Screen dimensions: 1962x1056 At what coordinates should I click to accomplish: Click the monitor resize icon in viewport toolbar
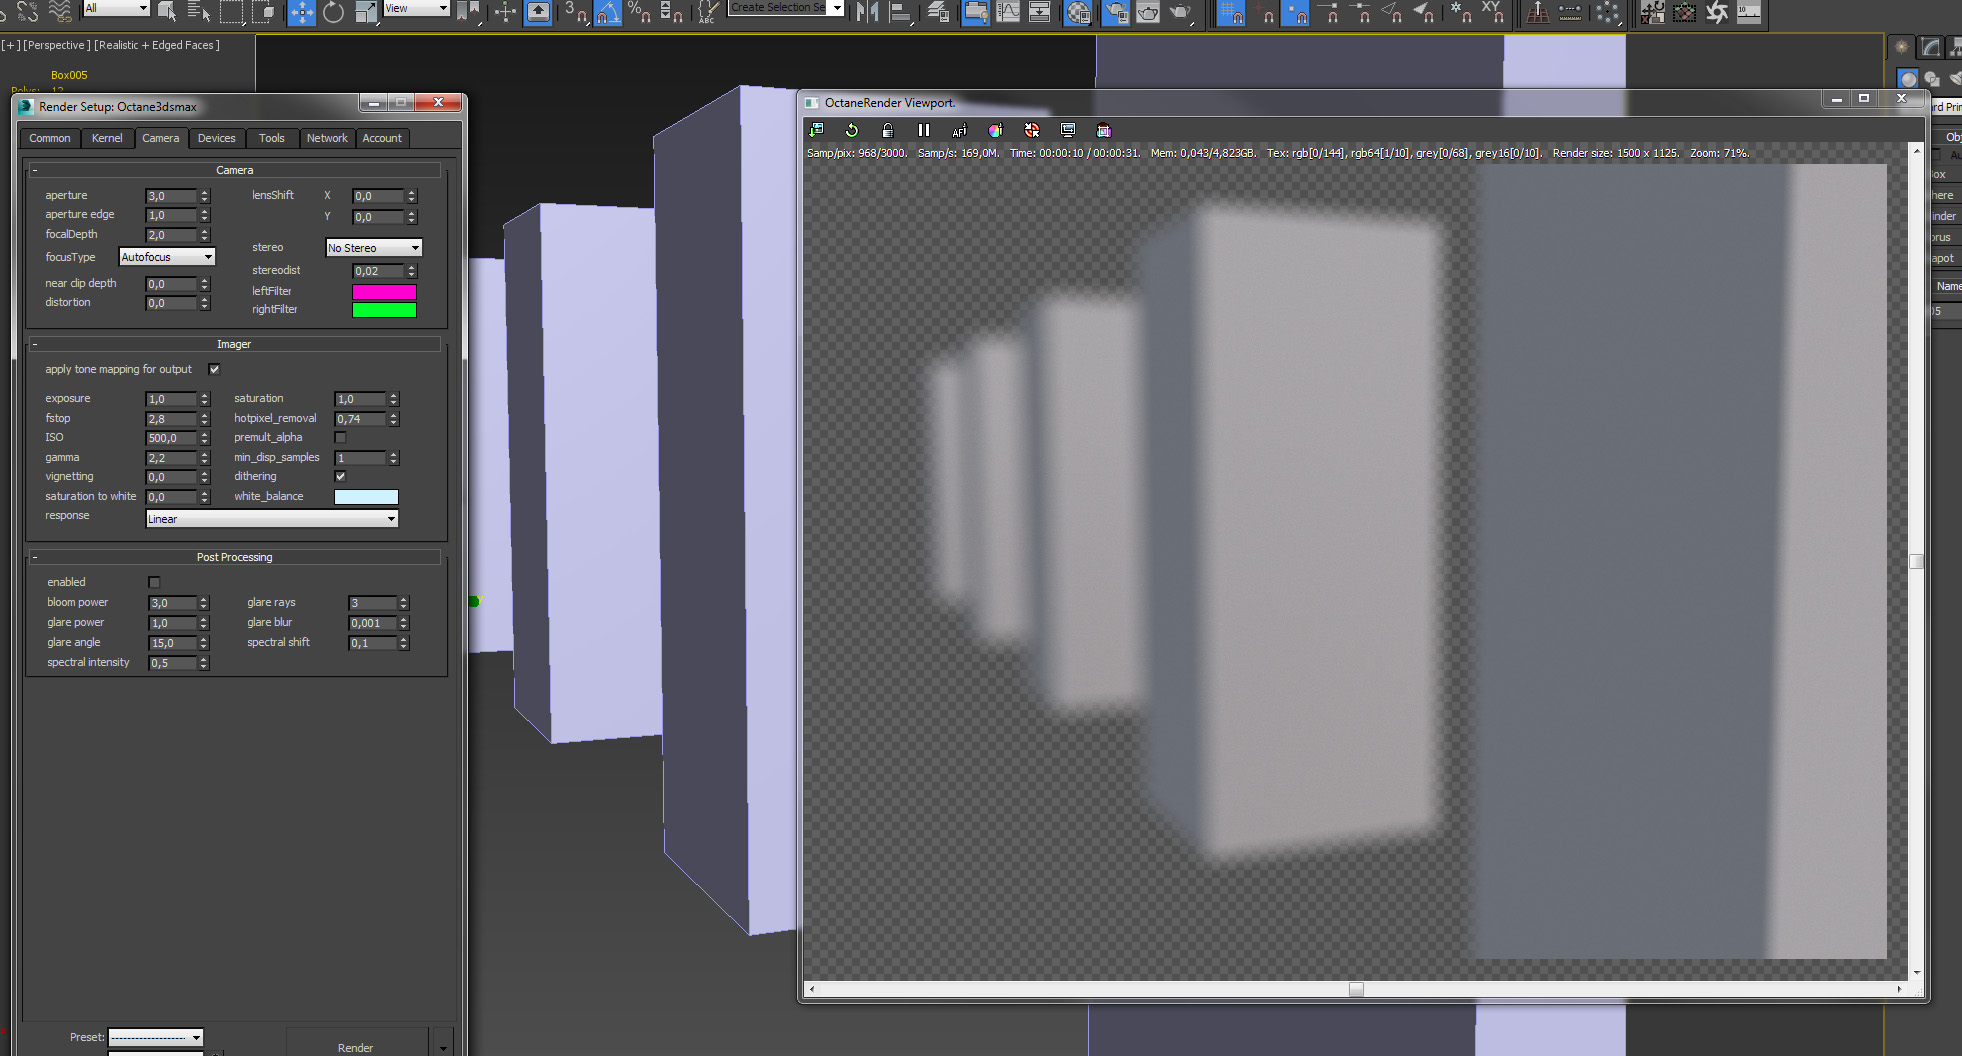tap(1068, 130)
